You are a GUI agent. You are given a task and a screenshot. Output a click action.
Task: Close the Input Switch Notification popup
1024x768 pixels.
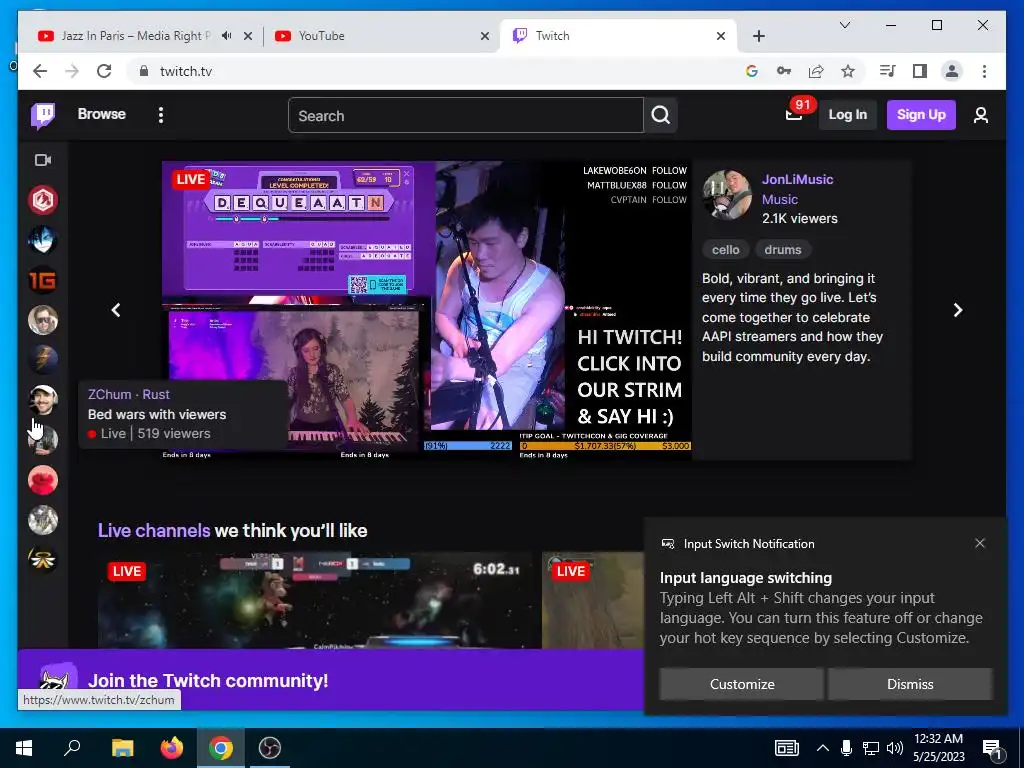(980, 543)
